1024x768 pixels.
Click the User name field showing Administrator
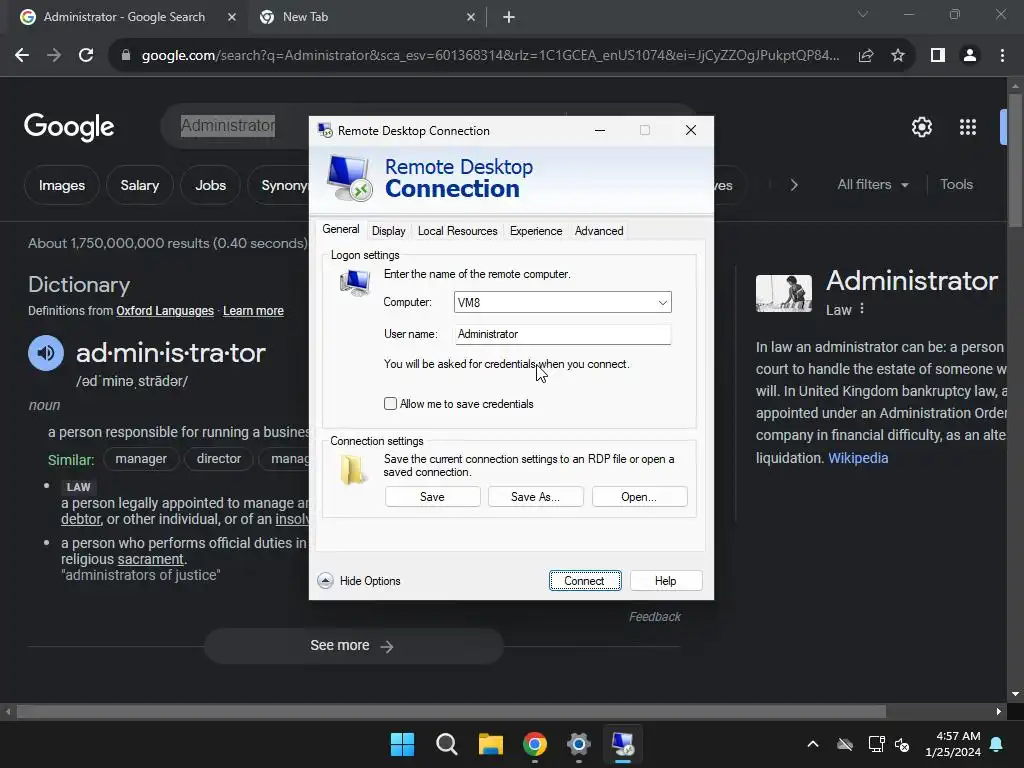[x=562, y=334]
